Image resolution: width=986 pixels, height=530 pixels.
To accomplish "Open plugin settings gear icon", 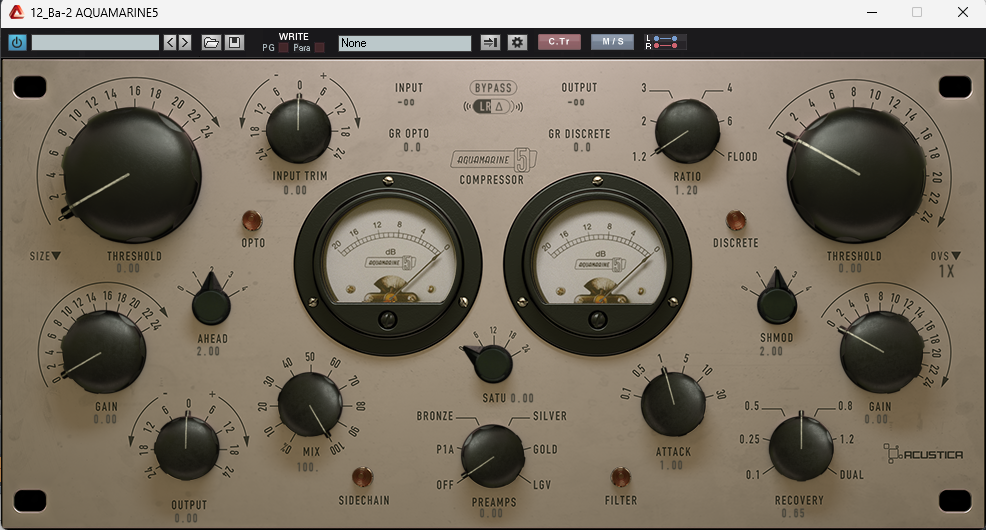I will [x=517, y=43].
